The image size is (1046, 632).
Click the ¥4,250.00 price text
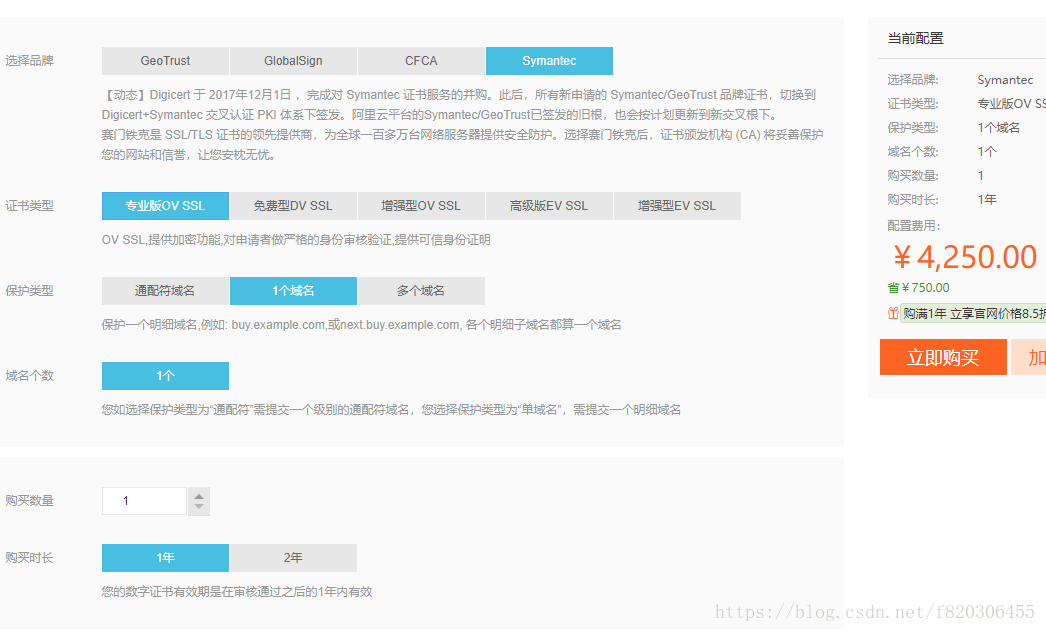coord(965,257)
